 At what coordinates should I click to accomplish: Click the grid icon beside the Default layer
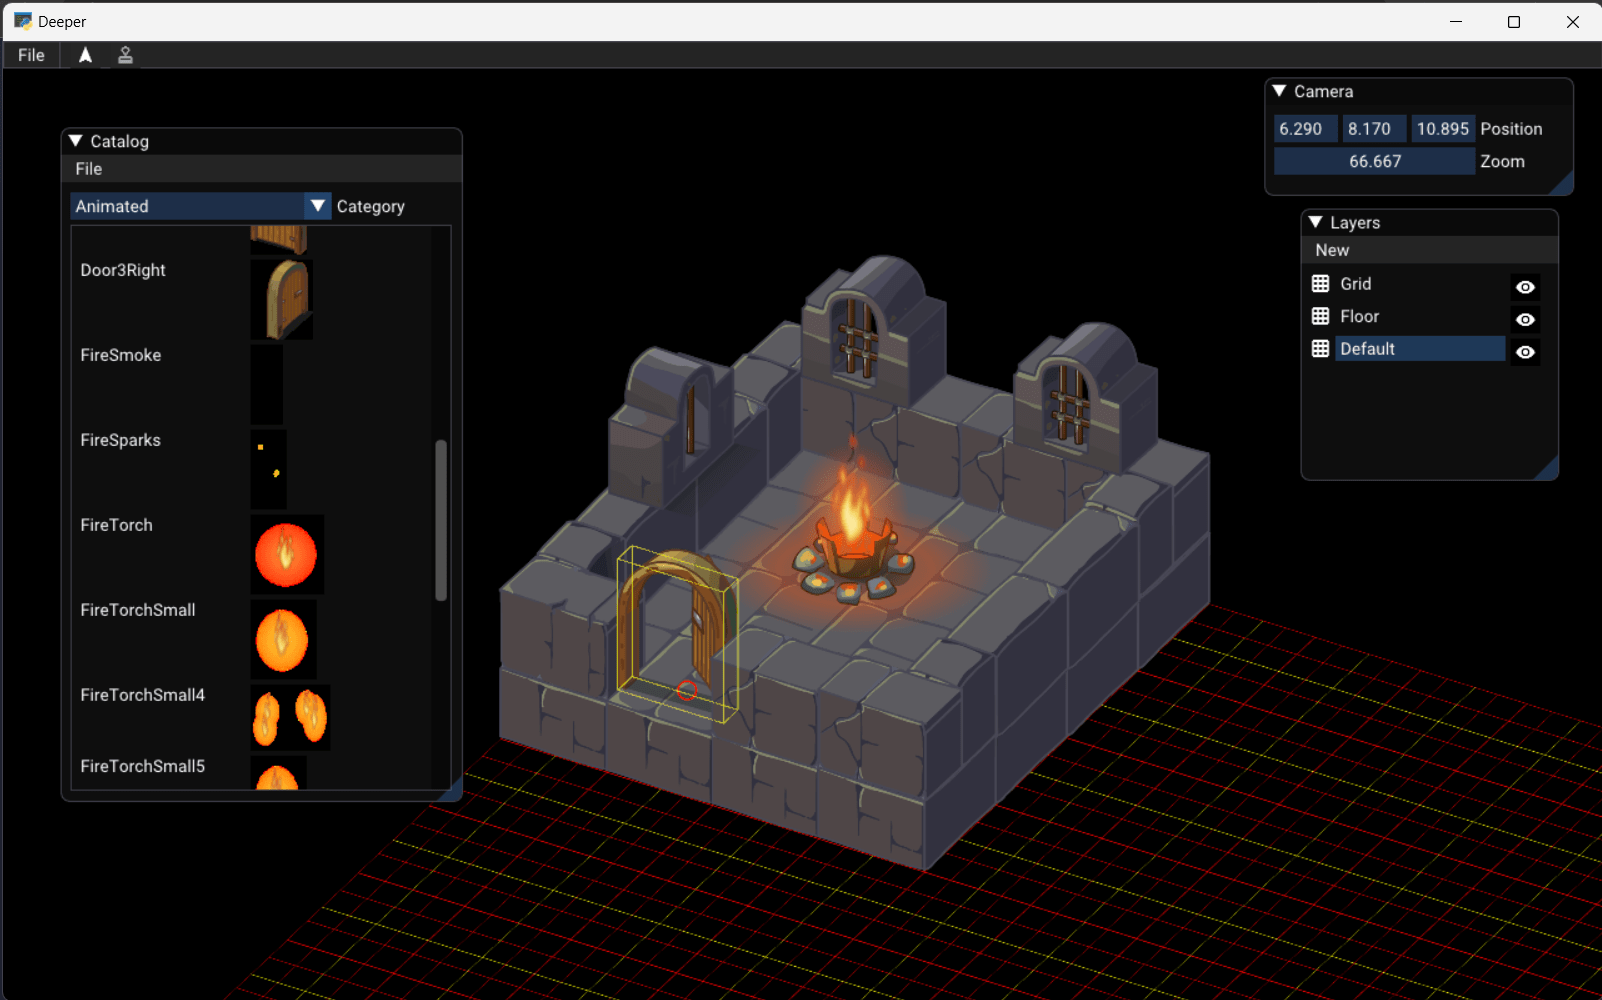point(1319,349)
